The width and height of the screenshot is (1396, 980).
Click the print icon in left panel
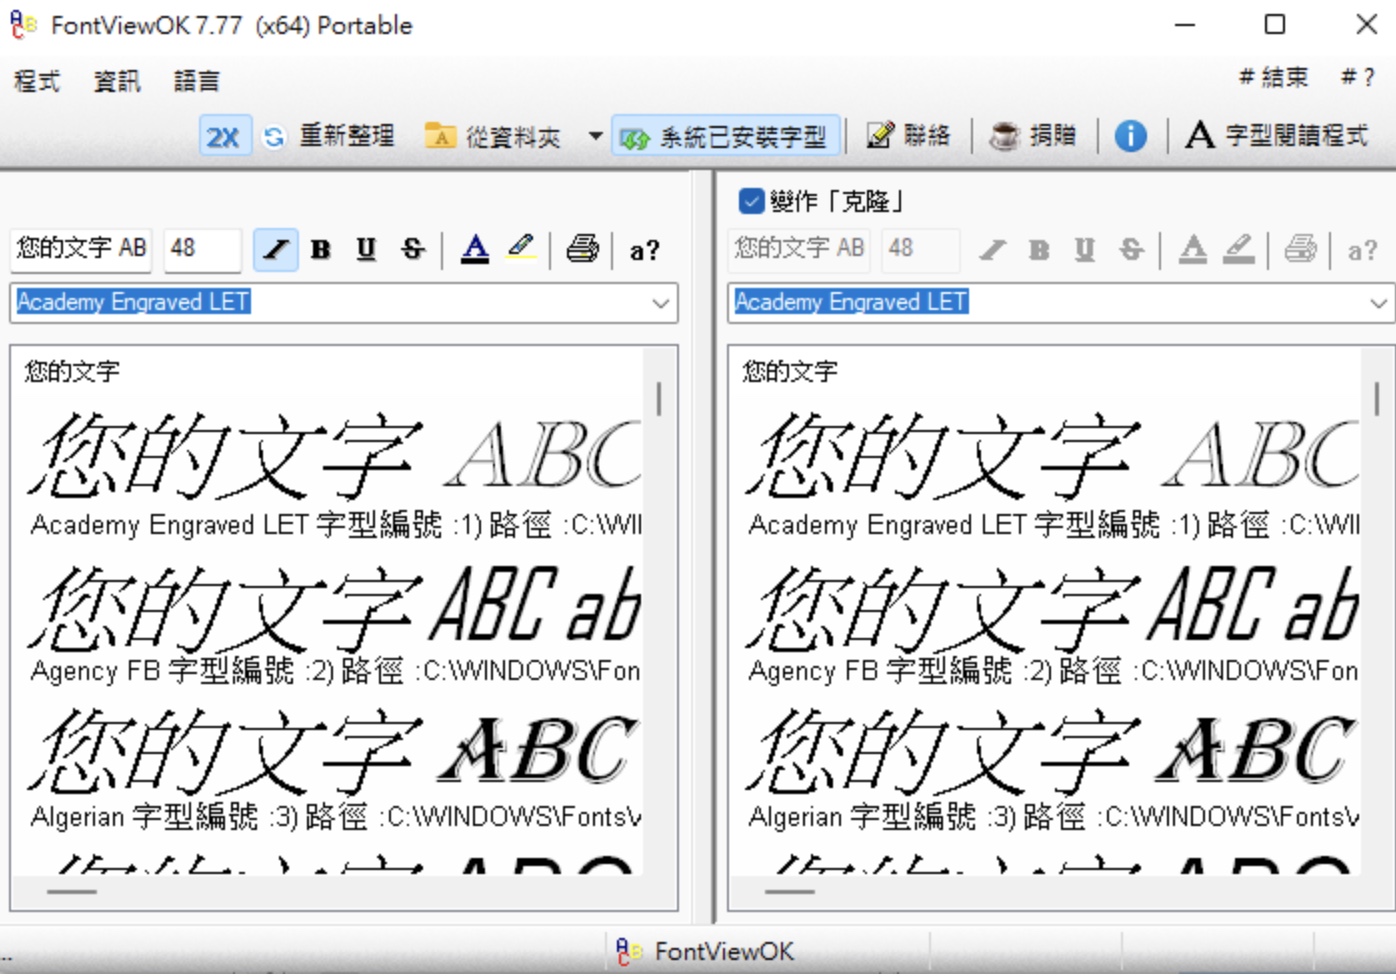pyautogui.click(x=582, y=249)
